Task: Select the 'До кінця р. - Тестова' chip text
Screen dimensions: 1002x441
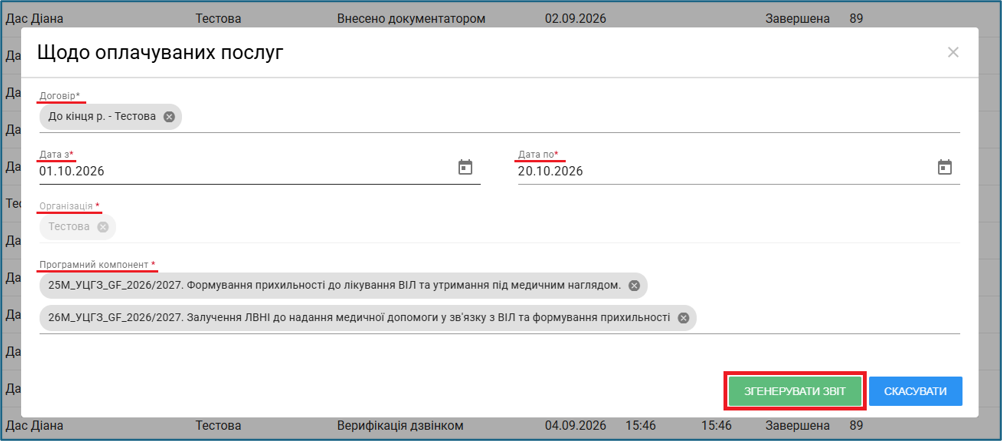Action: click(x=102, y=117)
